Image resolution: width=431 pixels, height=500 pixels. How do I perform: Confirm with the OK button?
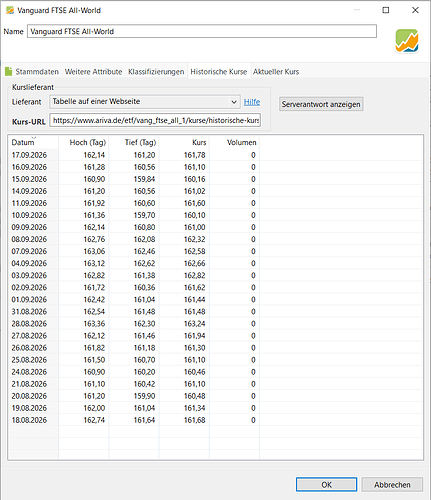point(326,485)
